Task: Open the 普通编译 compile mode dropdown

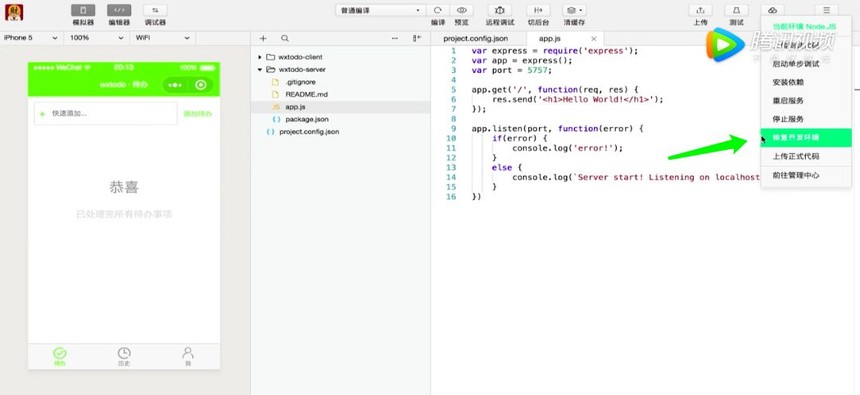Action: (x=380, y=10)
